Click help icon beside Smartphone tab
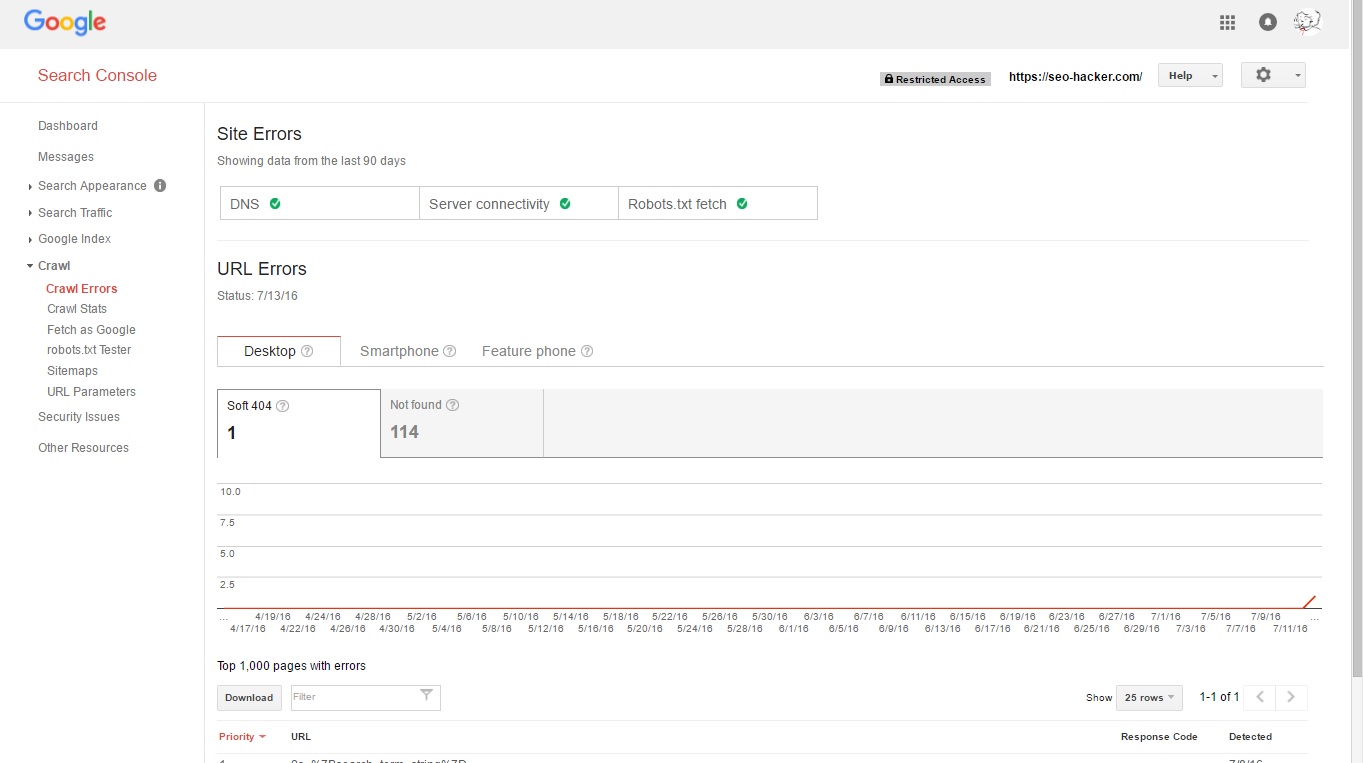This screenshot has height=763, width=1363. [450, 351]
